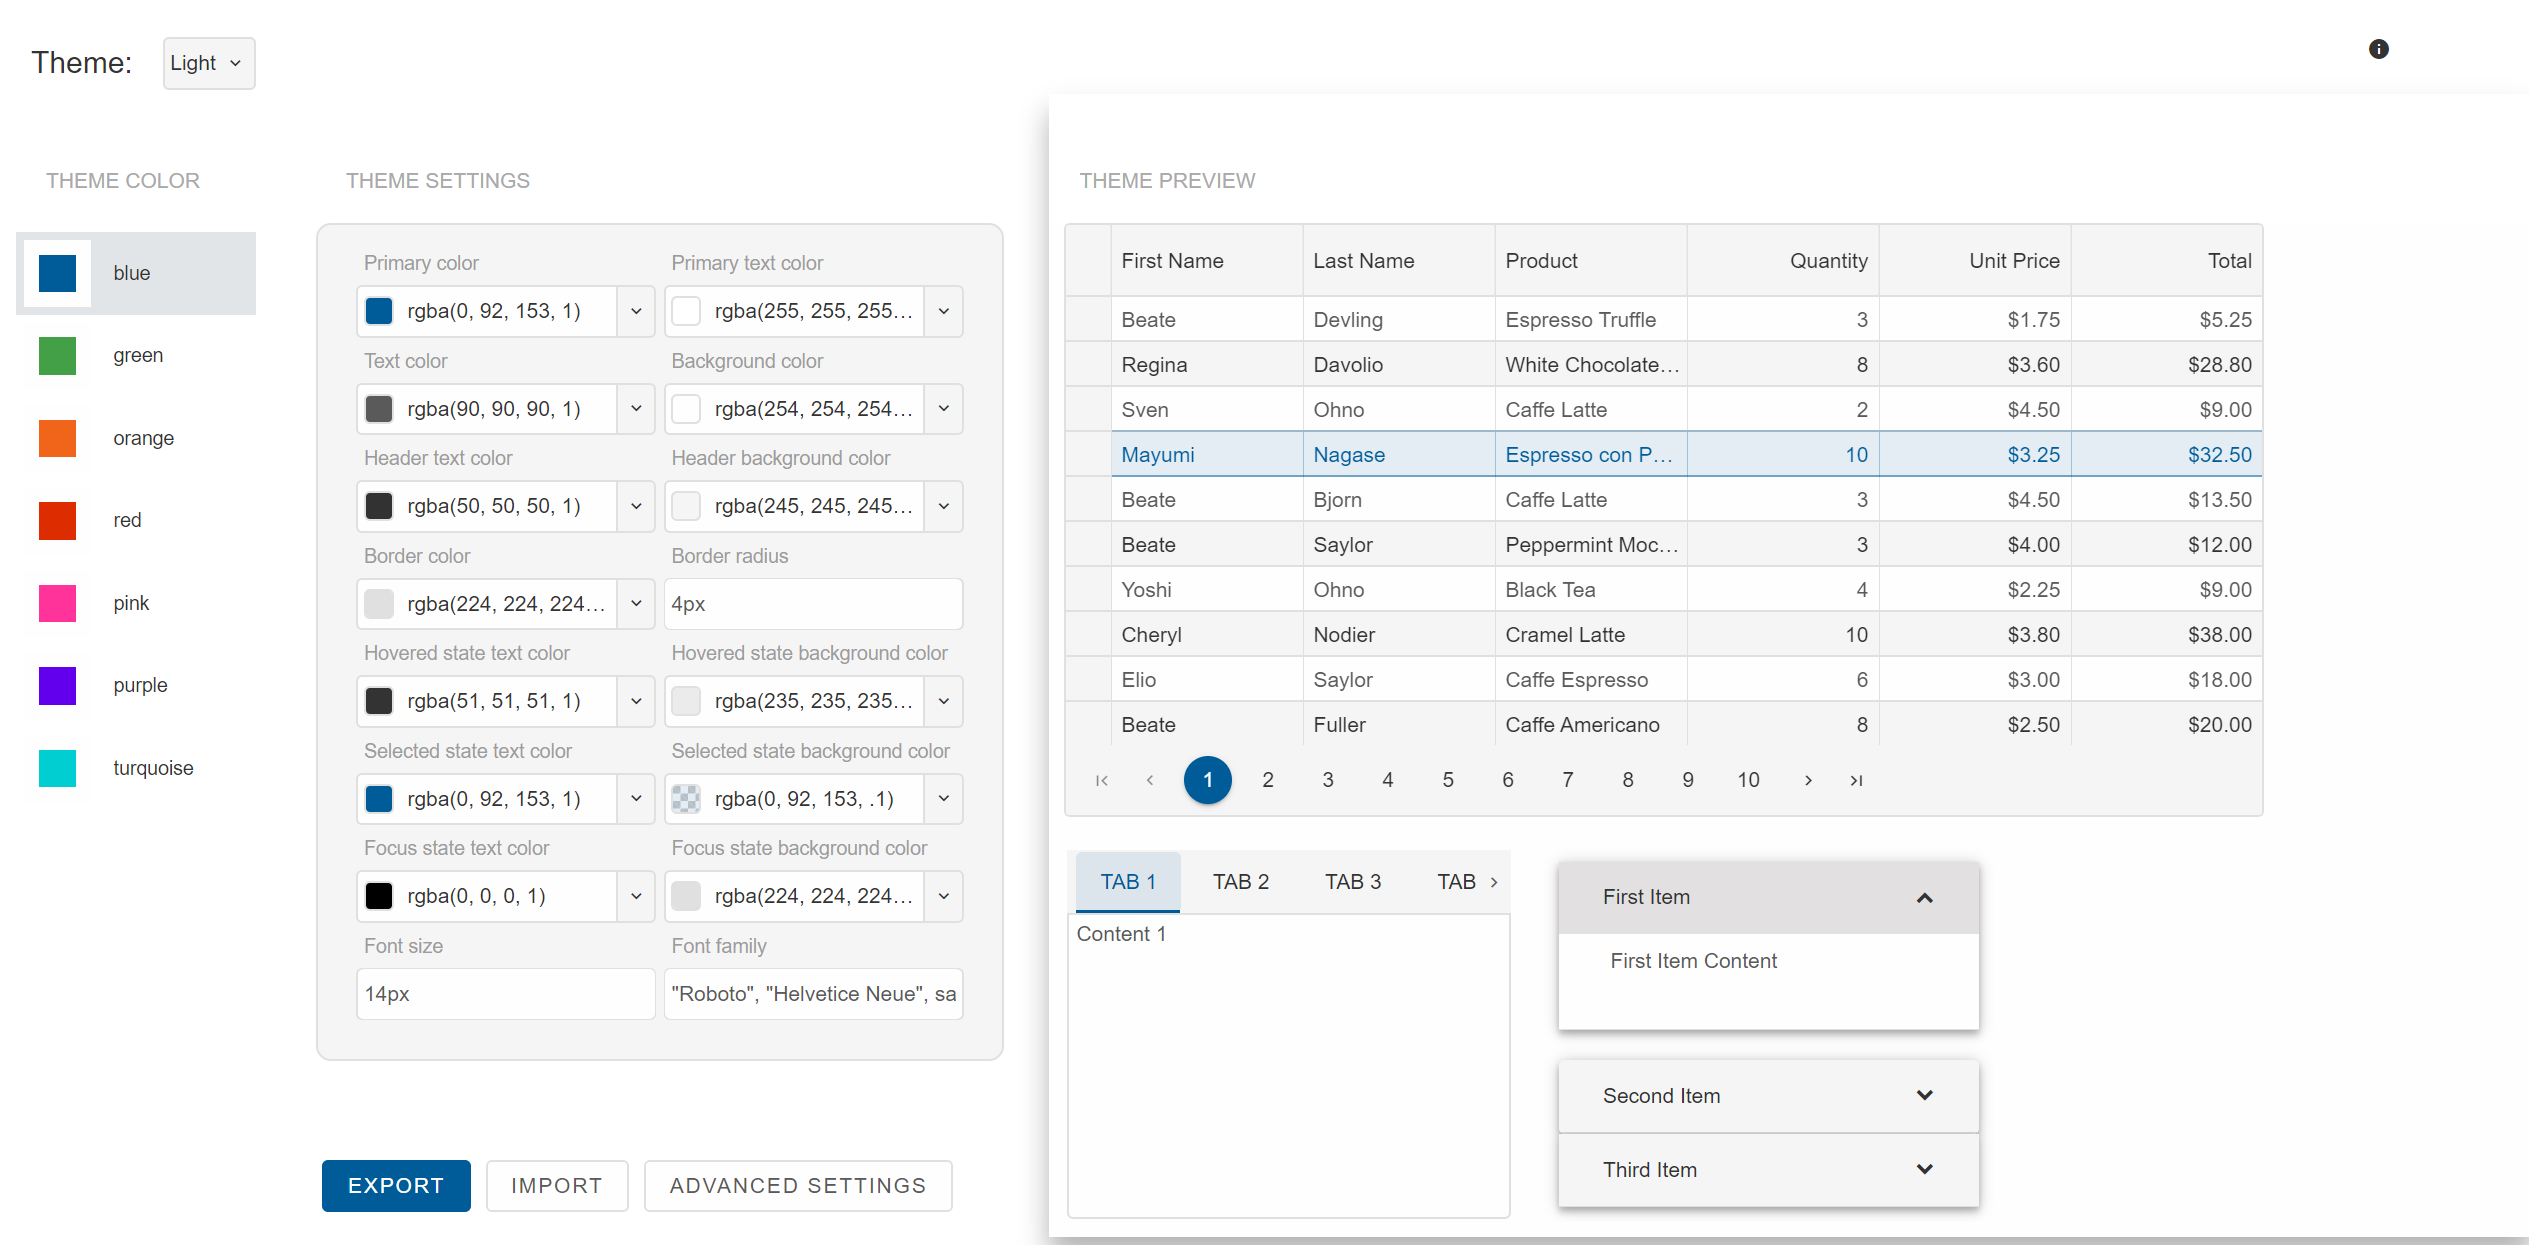Jump to the last page in pager
Viewport: 2529px width, 1245px height.
pos(1856,780)
